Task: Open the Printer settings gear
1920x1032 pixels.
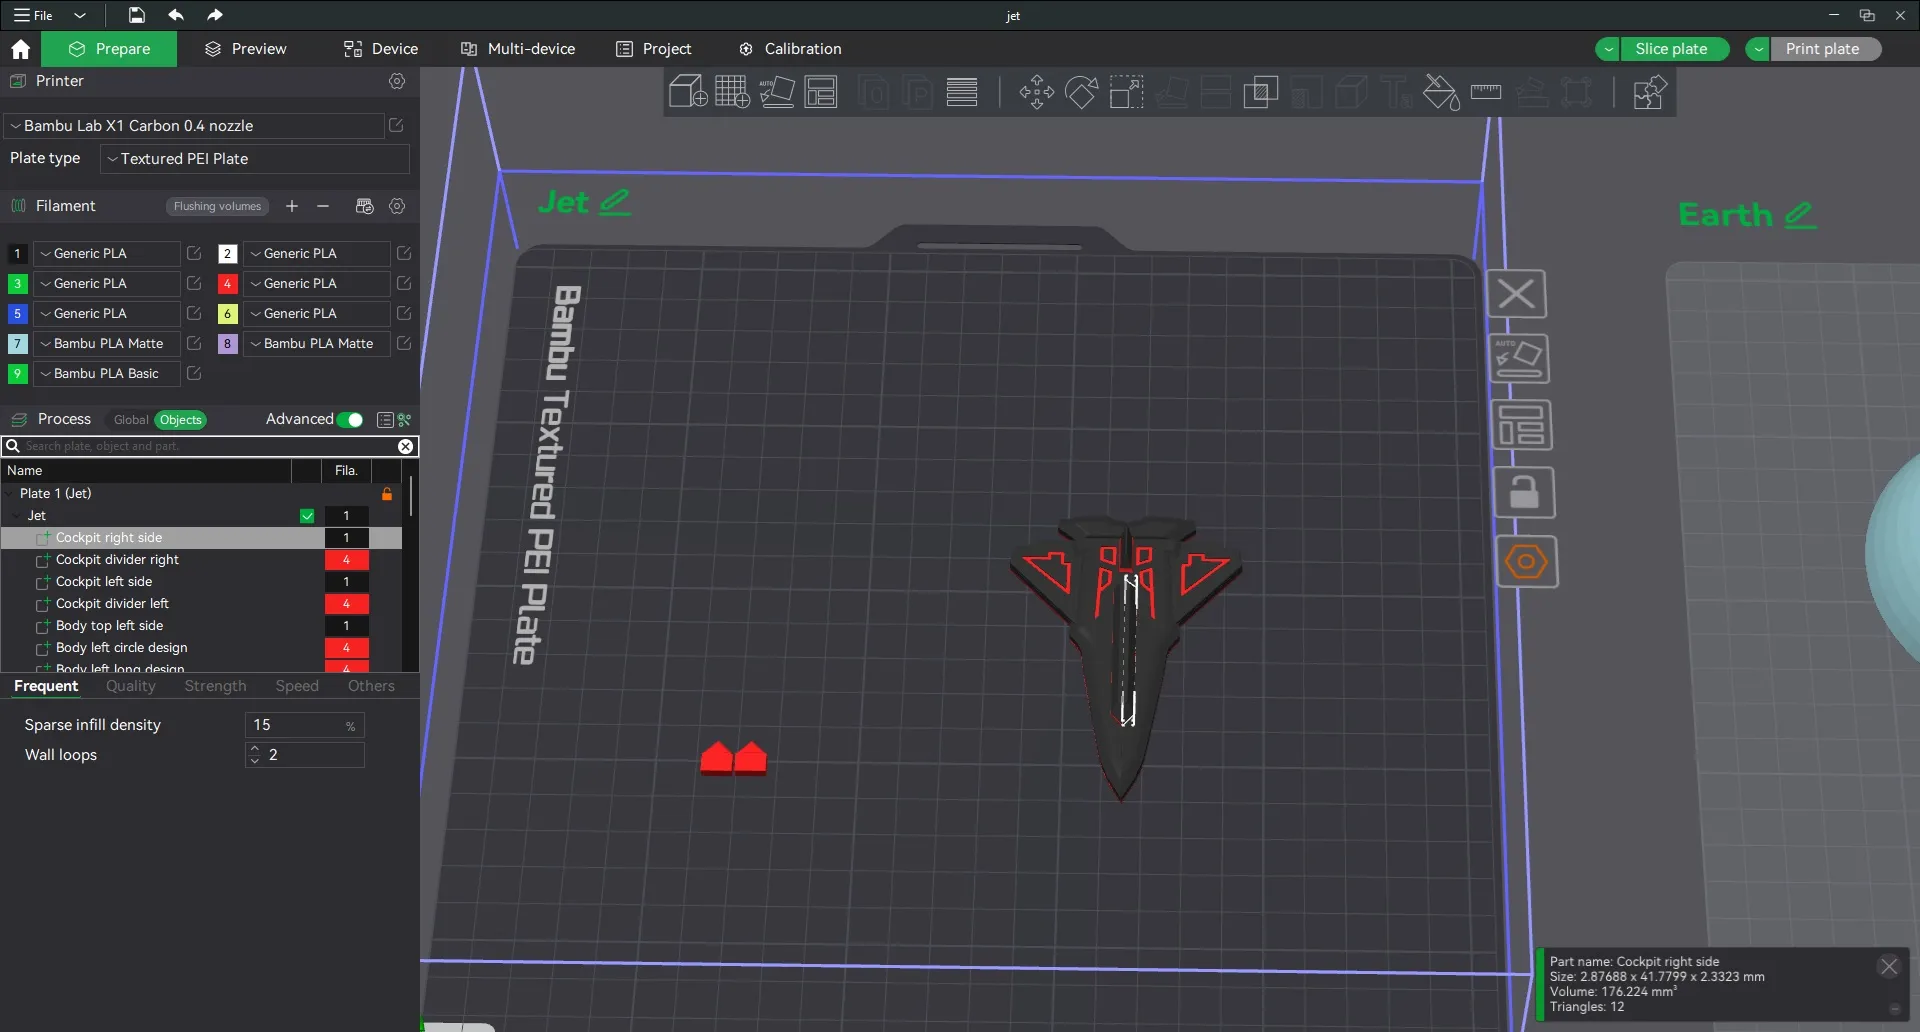Action: point(397,81)
